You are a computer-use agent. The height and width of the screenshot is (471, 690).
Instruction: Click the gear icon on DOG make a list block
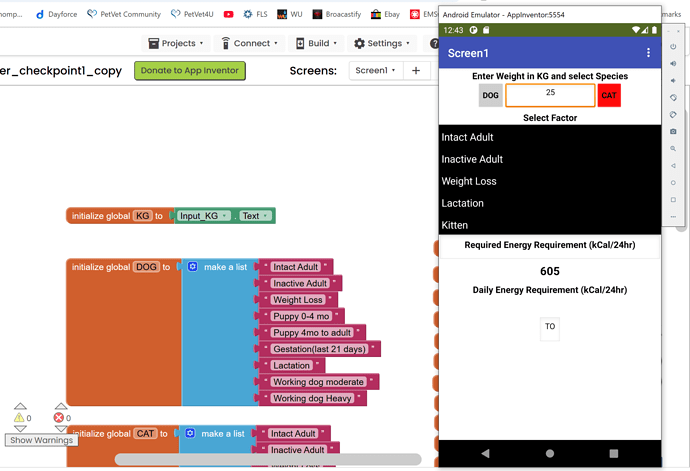coord(192,267)
